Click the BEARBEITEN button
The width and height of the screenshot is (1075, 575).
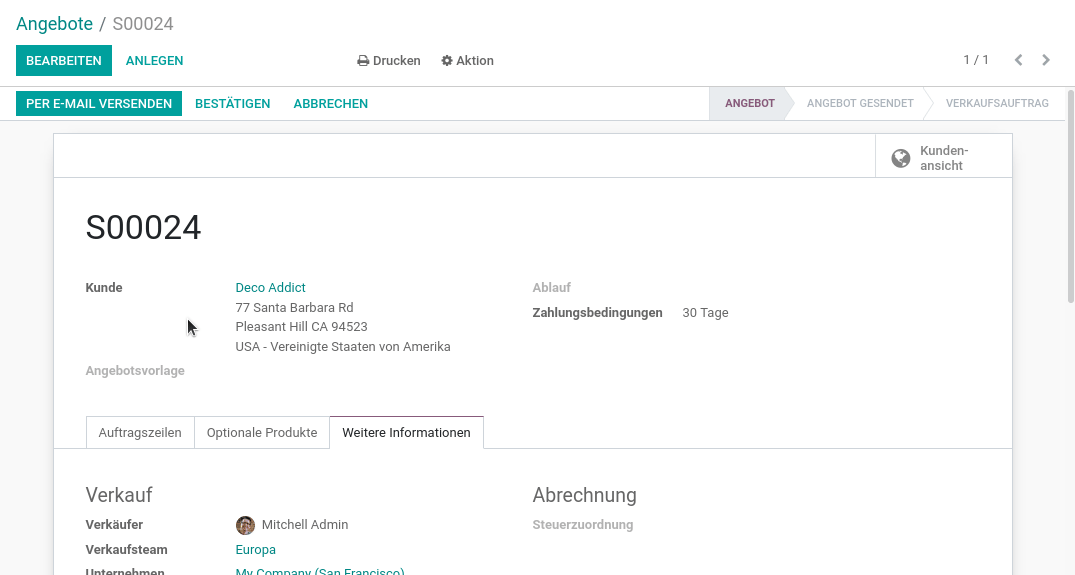(x=64, y=60)
